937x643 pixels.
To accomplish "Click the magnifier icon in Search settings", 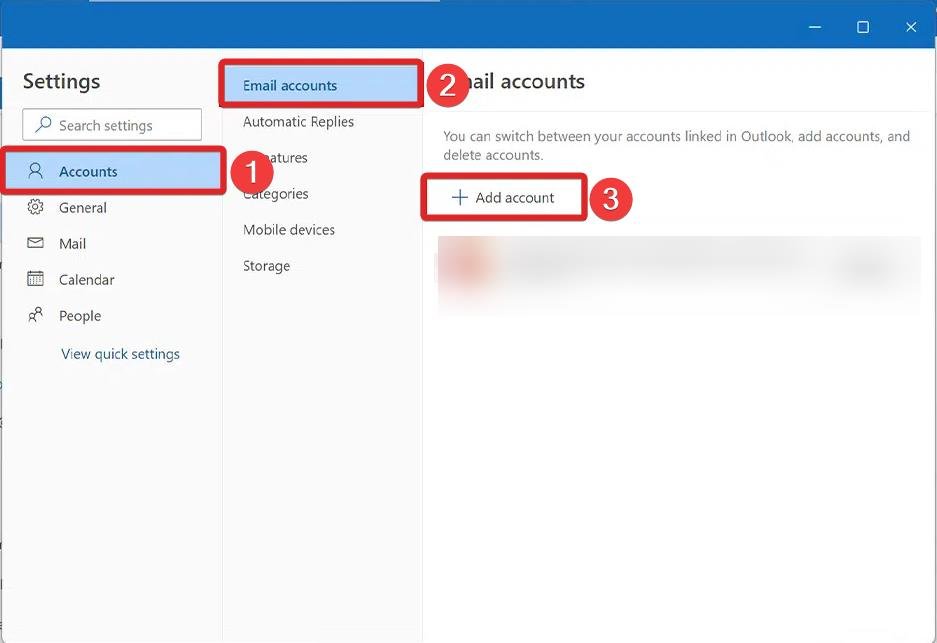I will tap(43, 125).
